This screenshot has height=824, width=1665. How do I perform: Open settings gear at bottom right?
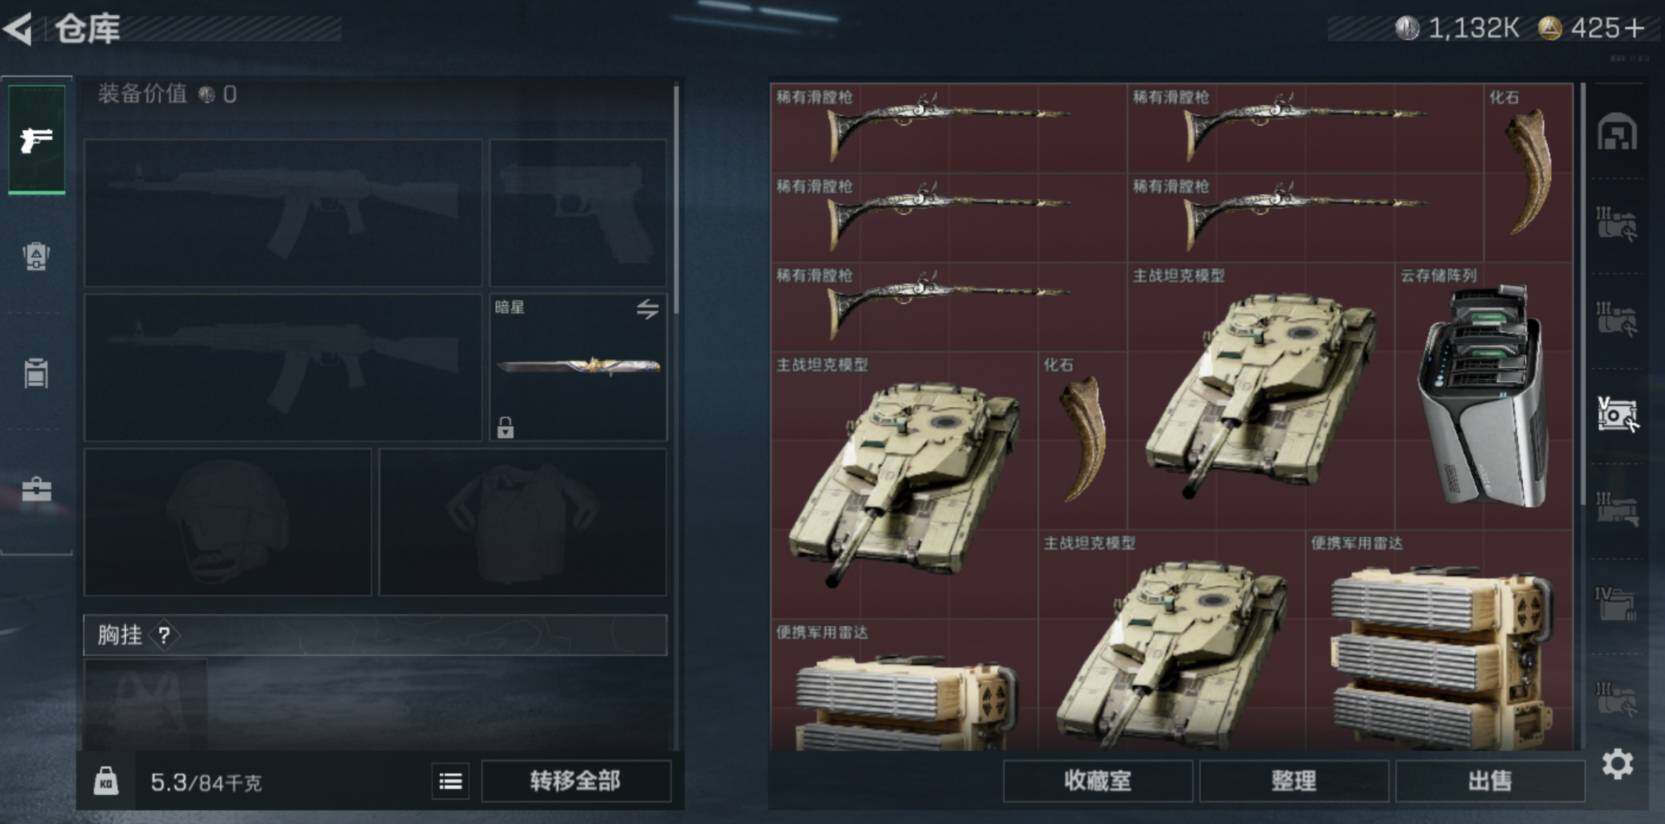(x=1618, y=764)
